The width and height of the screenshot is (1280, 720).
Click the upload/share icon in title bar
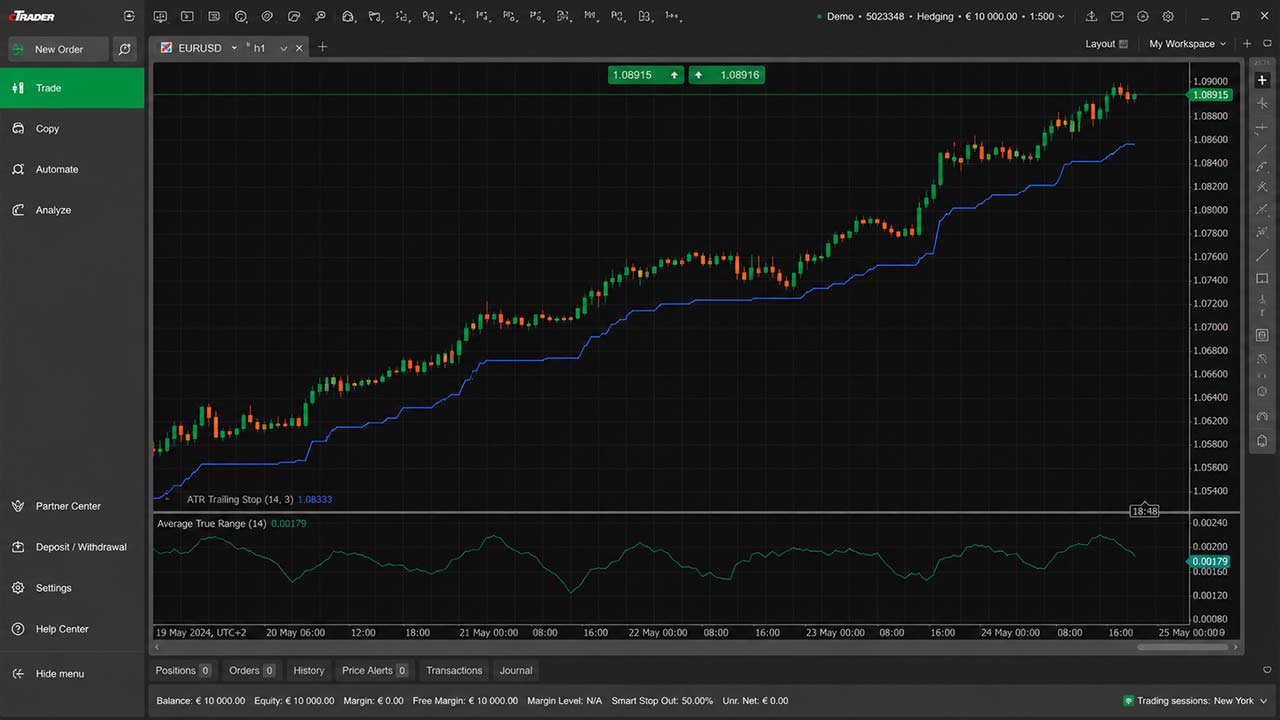(1091, 16)
